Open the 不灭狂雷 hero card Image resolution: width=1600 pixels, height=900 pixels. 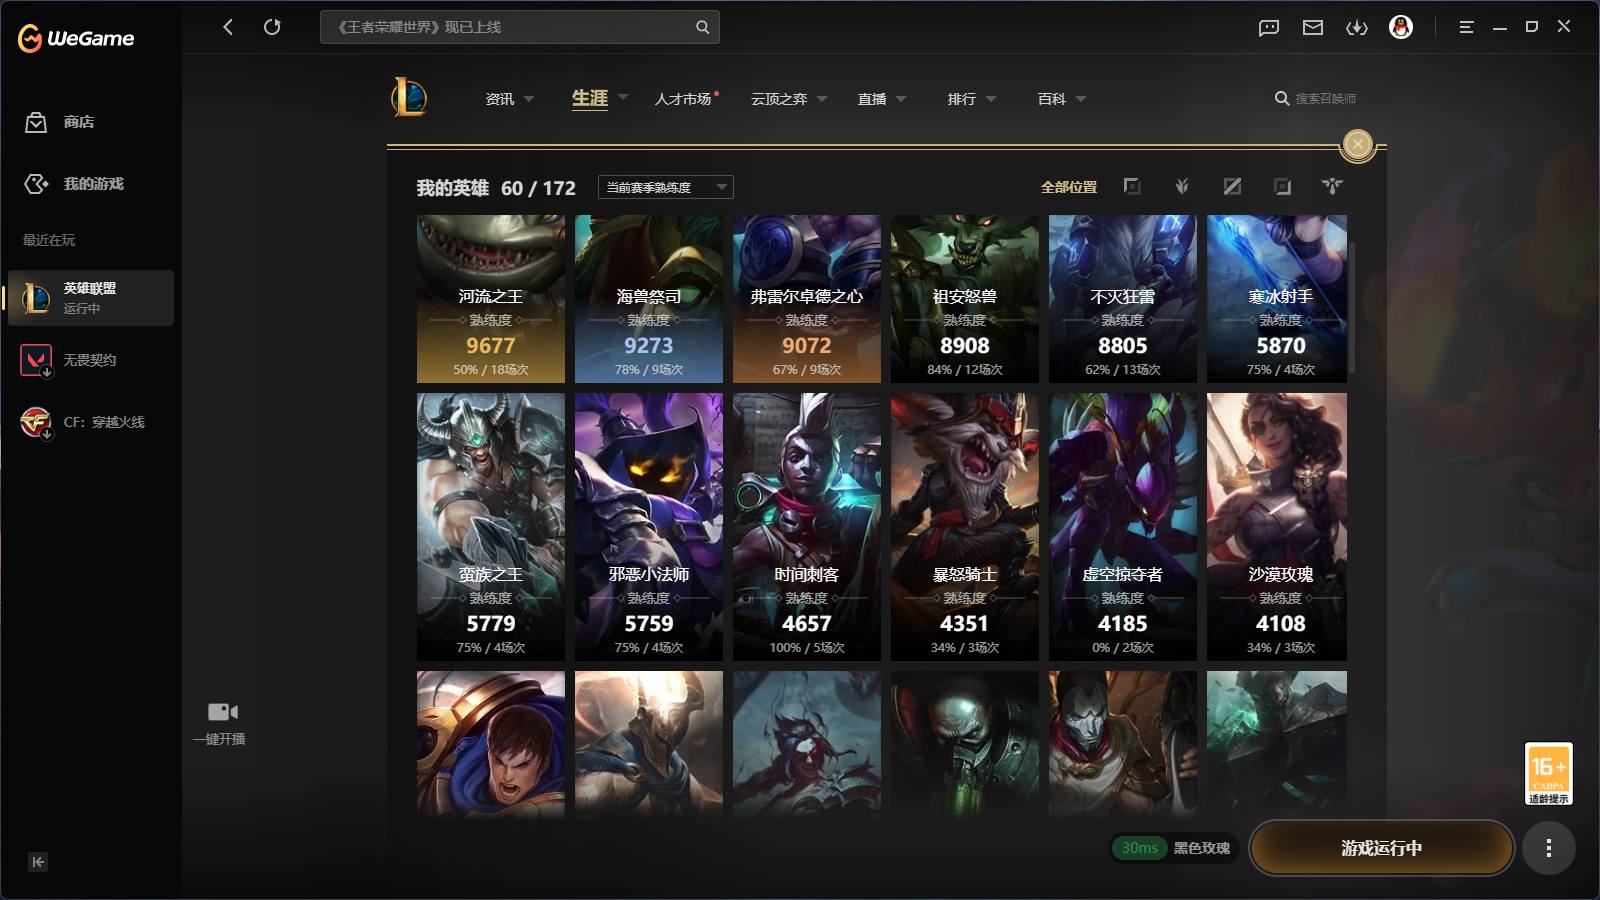(x=1123, y=299)
